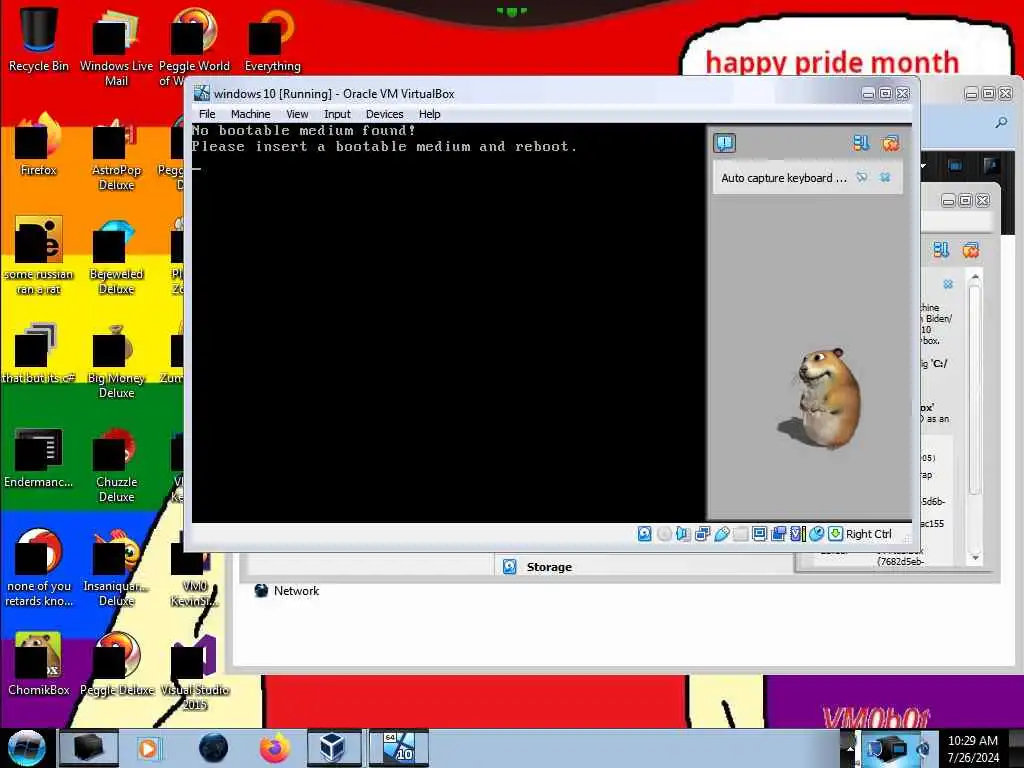Click the audio indicator in VM status bar
Screen dimensions: 1024x768
point(683,534)
